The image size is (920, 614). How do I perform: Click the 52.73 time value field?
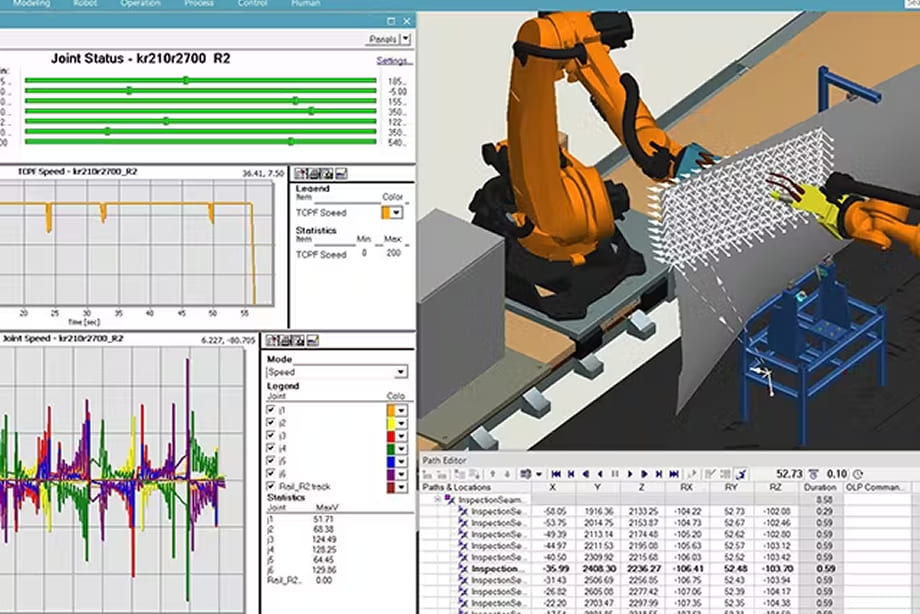point(789,474)
